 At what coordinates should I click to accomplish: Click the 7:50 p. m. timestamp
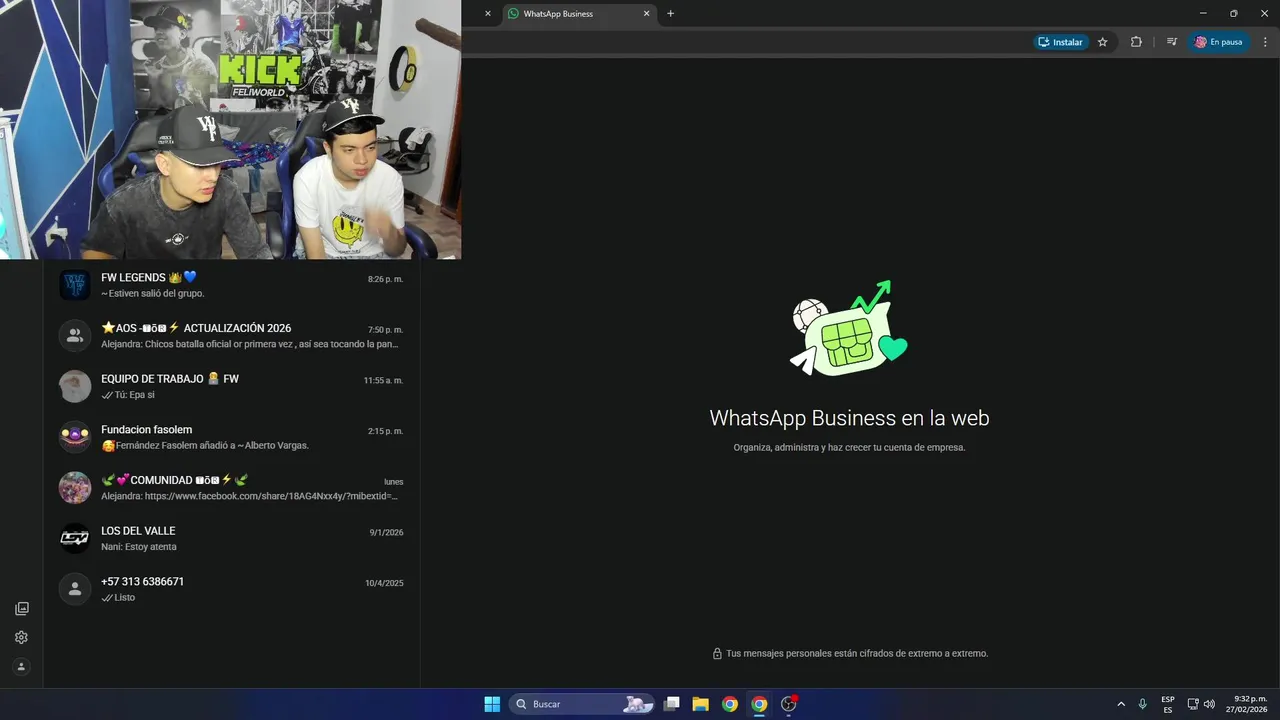[x=385, y=330]
